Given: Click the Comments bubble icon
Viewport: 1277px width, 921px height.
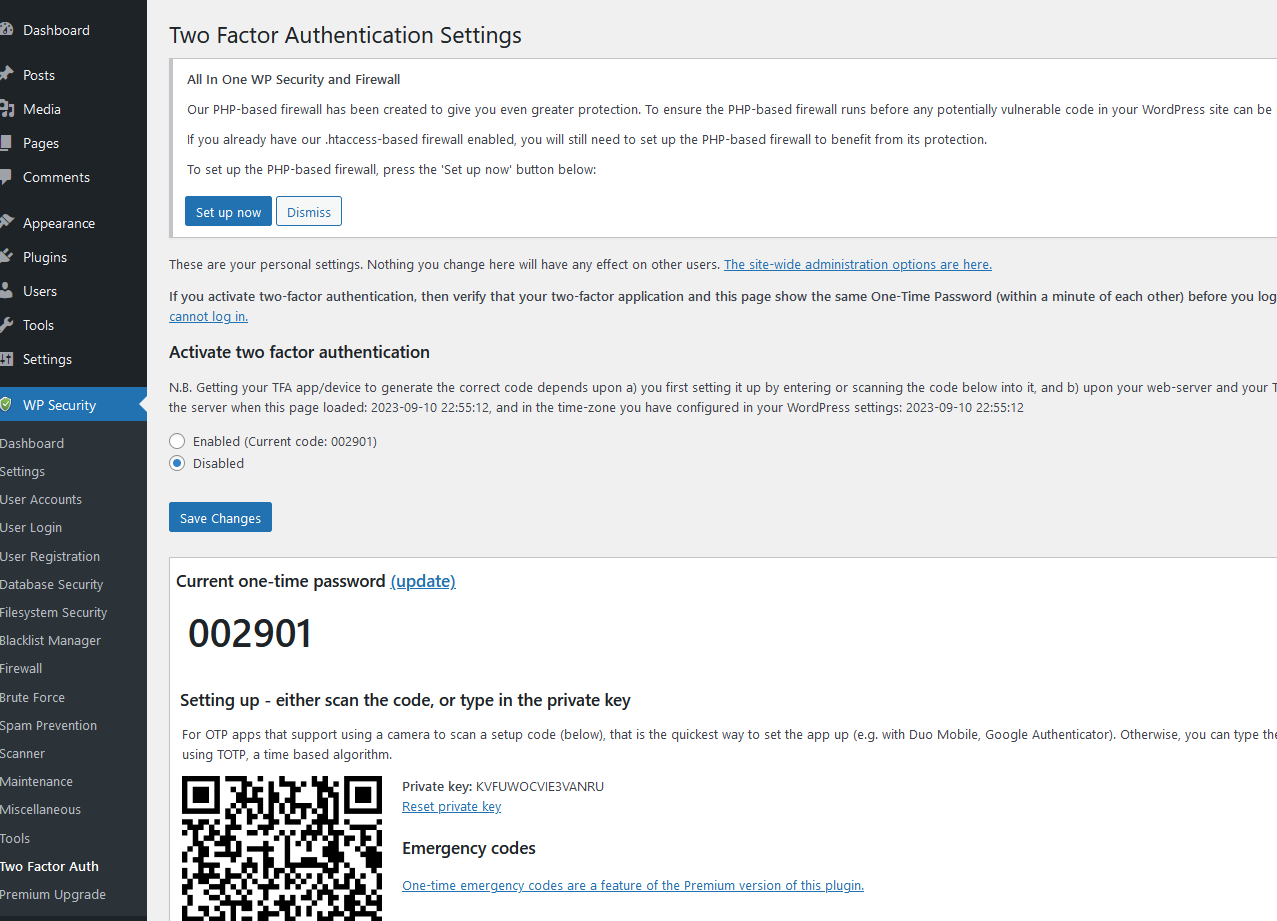Looking at the screenshot, I should (x=6, y=177).
